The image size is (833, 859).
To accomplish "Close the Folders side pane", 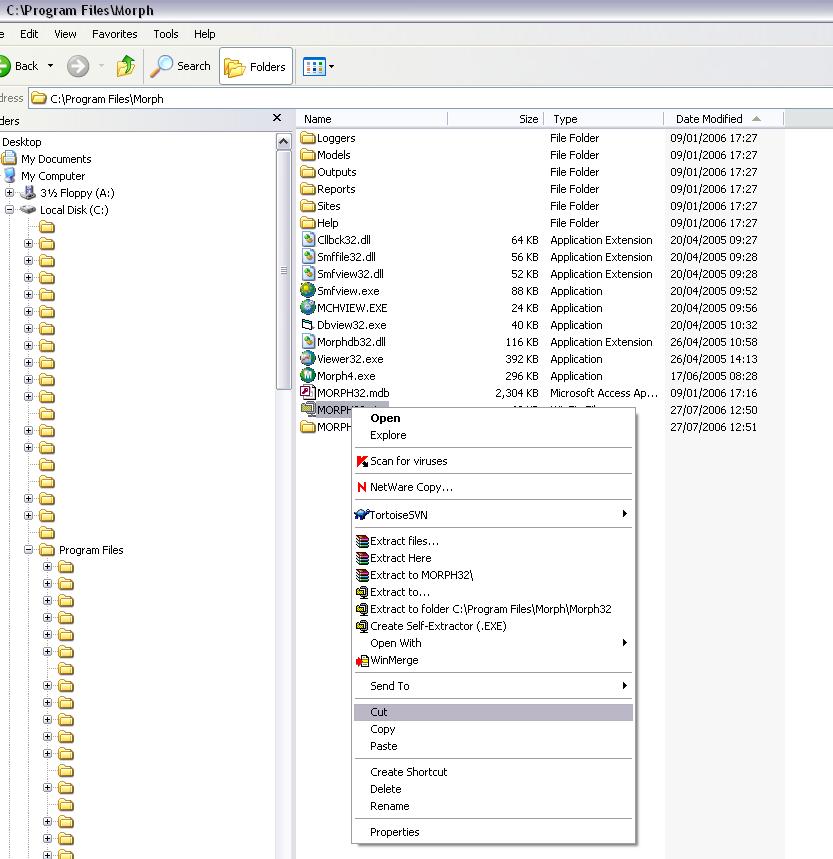I will coord(277,118).
